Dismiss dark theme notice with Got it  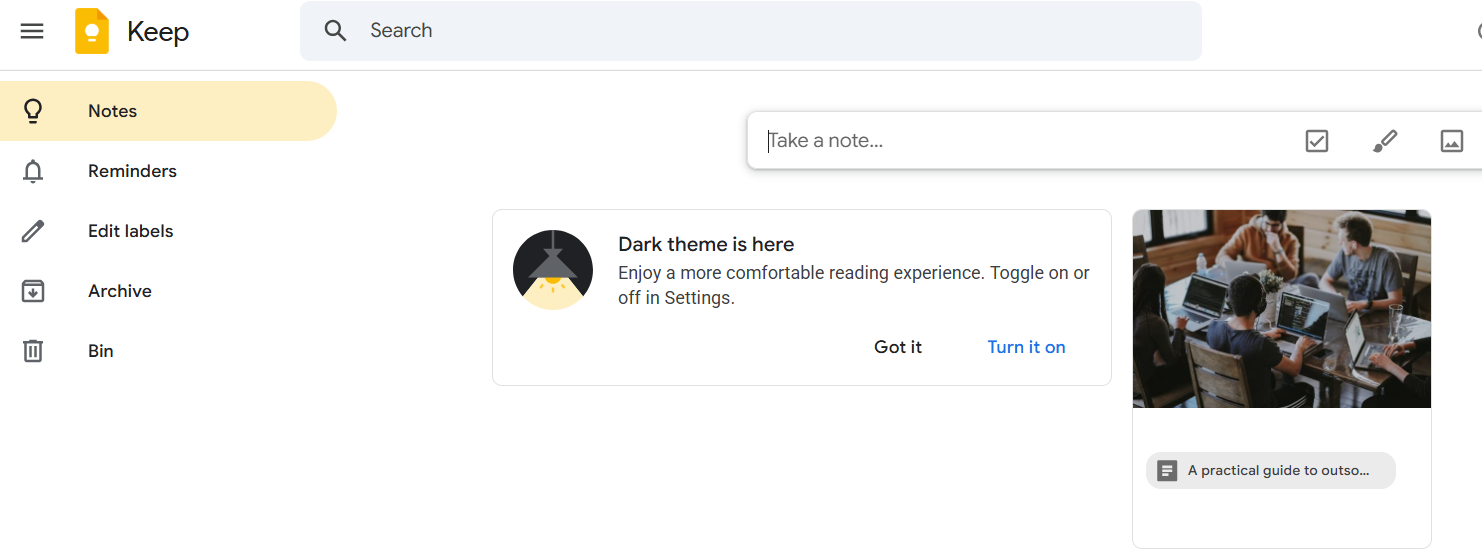pos(898,347)
